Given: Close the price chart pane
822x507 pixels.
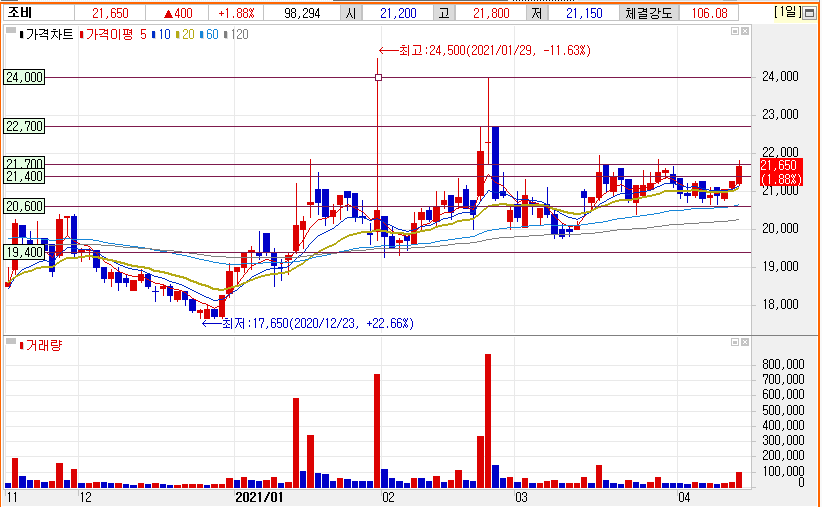Looking at the screenshot, I should click(x=745, y=31).
